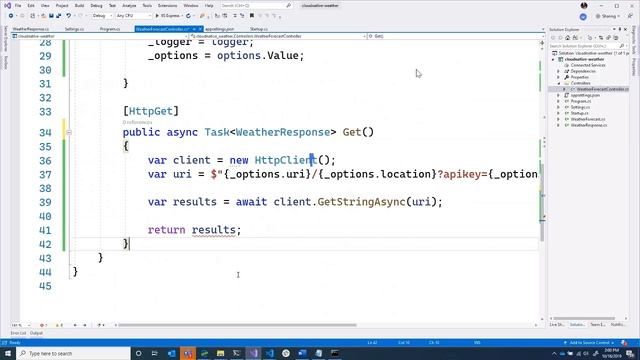This screenshot has width=640, height=360.
Task: Click the Save All icon
Action: point(59,16)
